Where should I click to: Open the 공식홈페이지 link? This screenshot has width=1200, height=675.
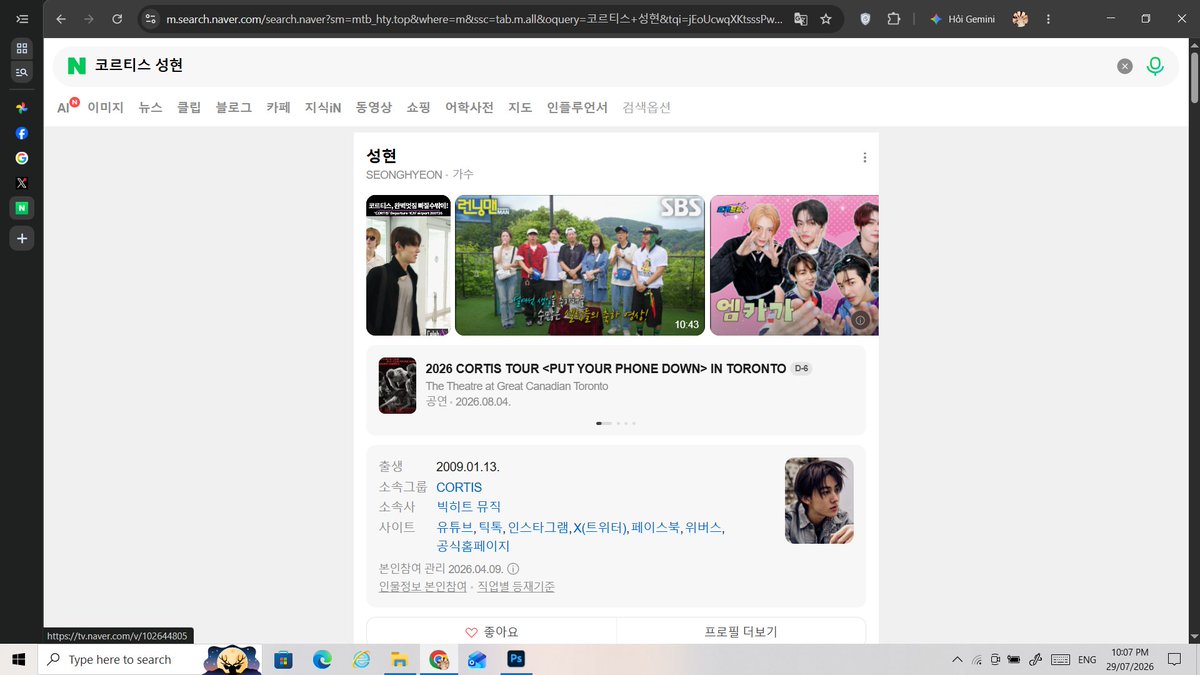pos(473,546)
